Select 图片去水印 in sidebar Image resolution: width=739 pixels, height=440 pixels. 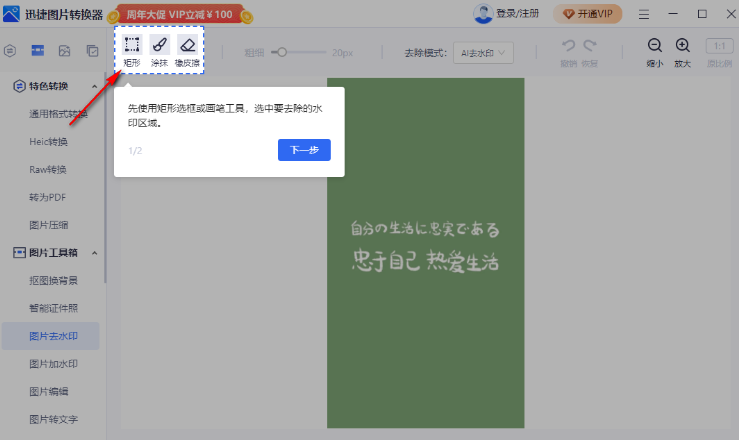click(50, 336)
